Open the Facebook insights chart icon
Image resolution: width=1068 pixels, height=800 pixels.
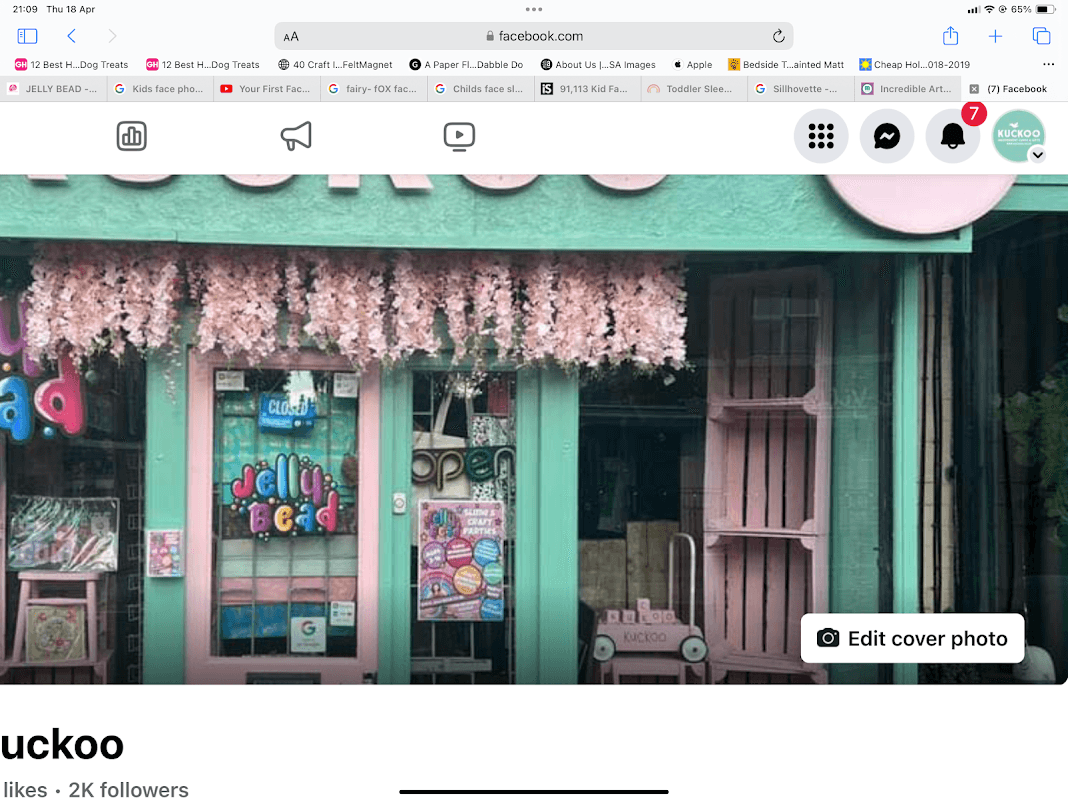(132, 136)
